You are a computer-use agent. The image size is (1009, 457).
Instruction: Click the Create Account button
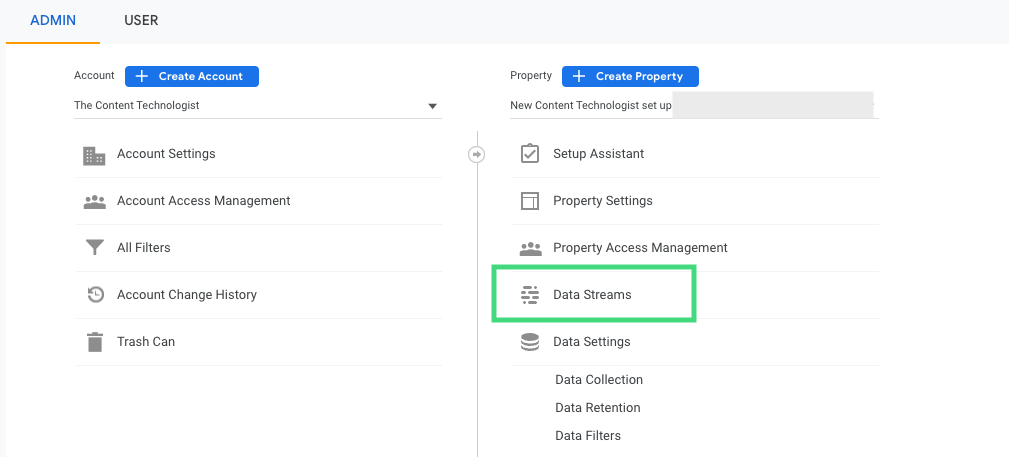[192, 76]
